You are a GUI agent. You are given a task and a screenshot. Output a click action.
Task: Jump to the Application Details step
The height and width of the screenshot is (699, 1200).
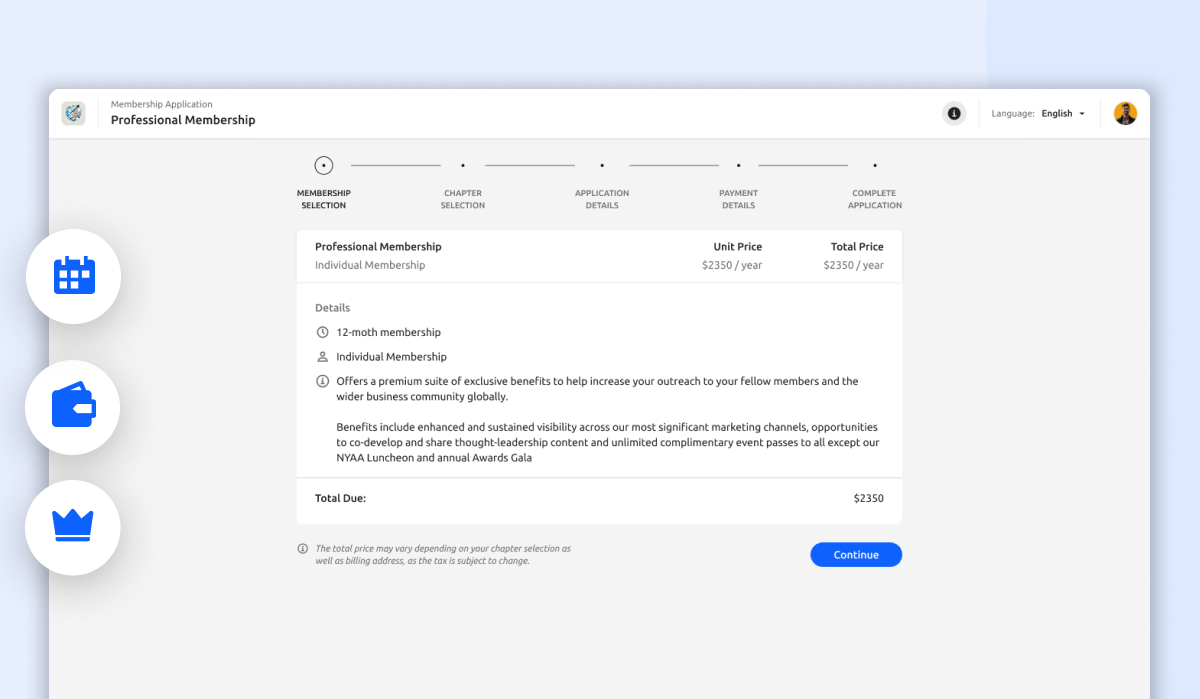(x=602, y=166)
